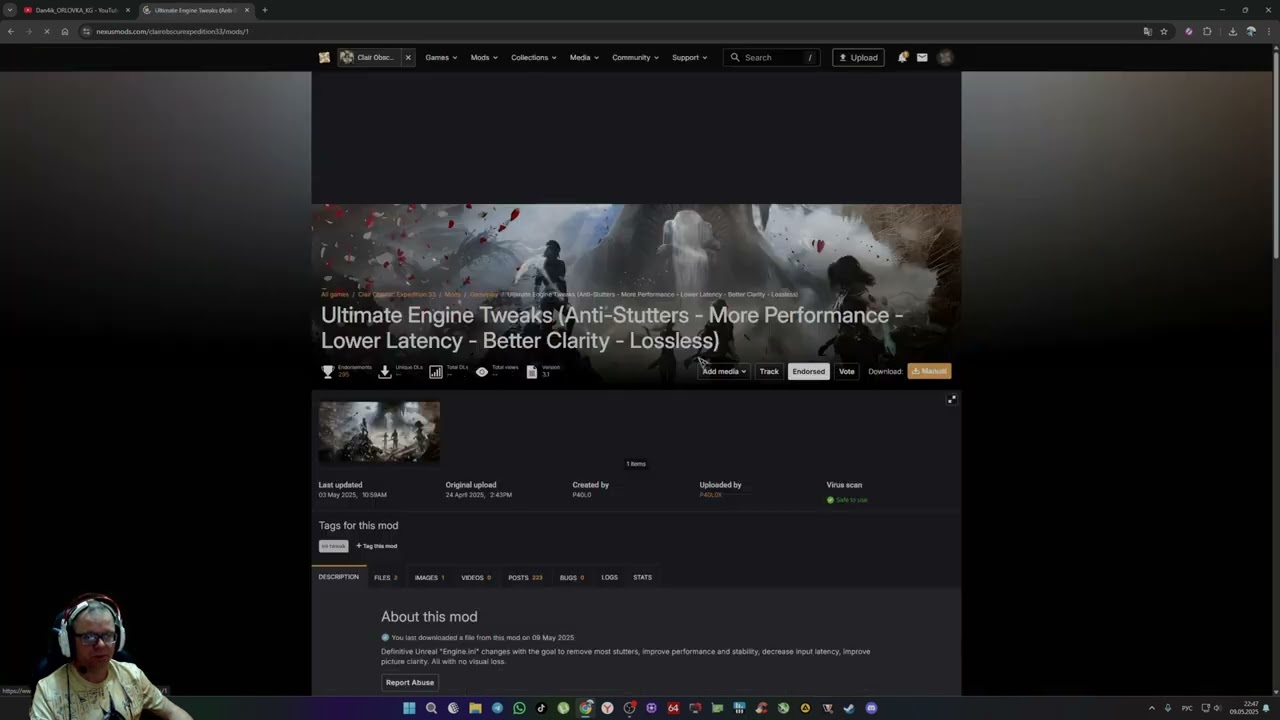Focus the site Search field

[x=772, y=57]
